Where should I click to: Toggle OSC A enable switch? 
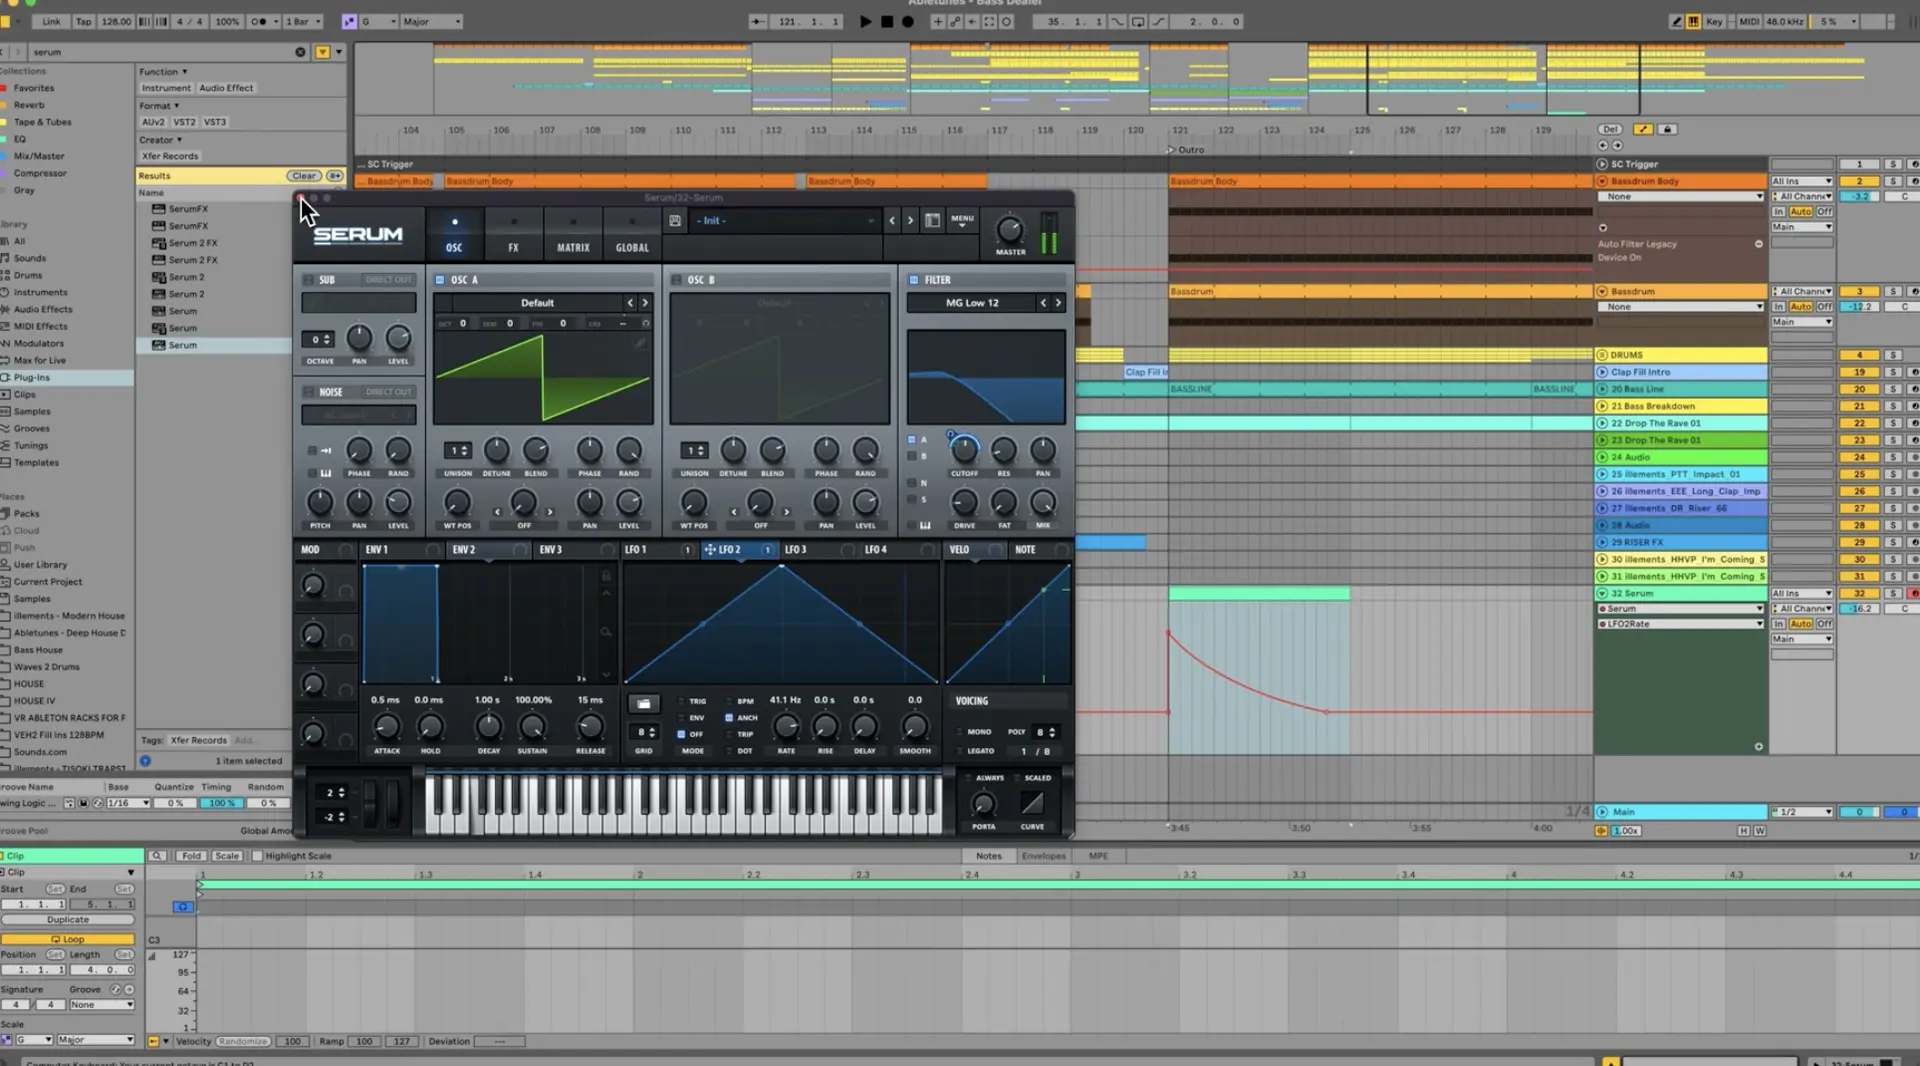point(440,280)
